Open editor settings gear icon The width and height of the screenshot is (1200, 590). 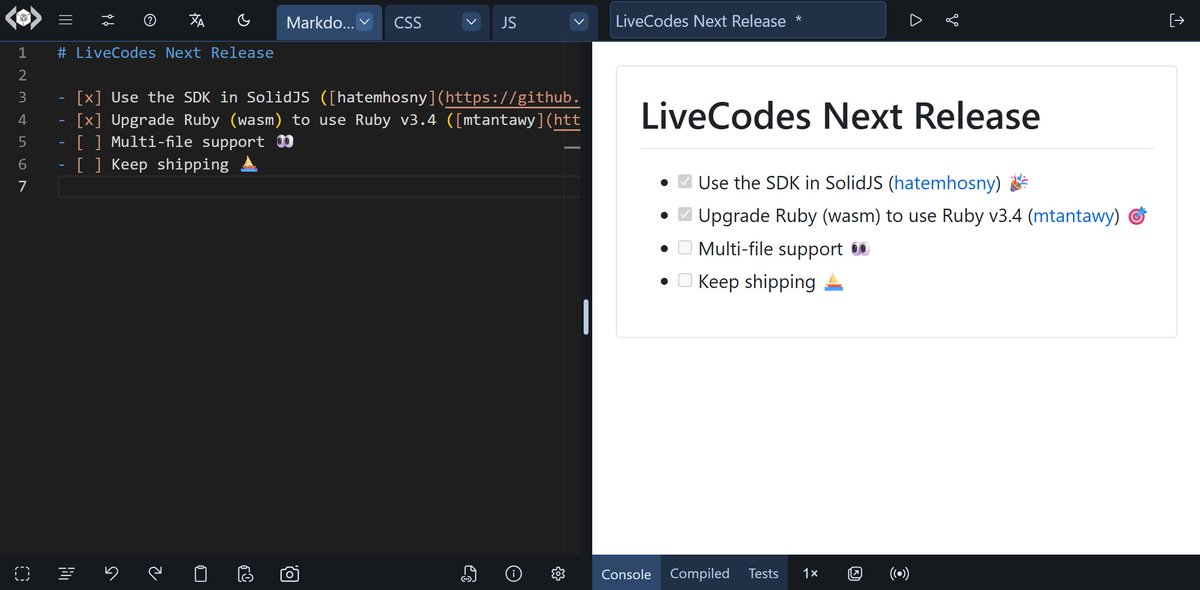click(x=558, y=573)
